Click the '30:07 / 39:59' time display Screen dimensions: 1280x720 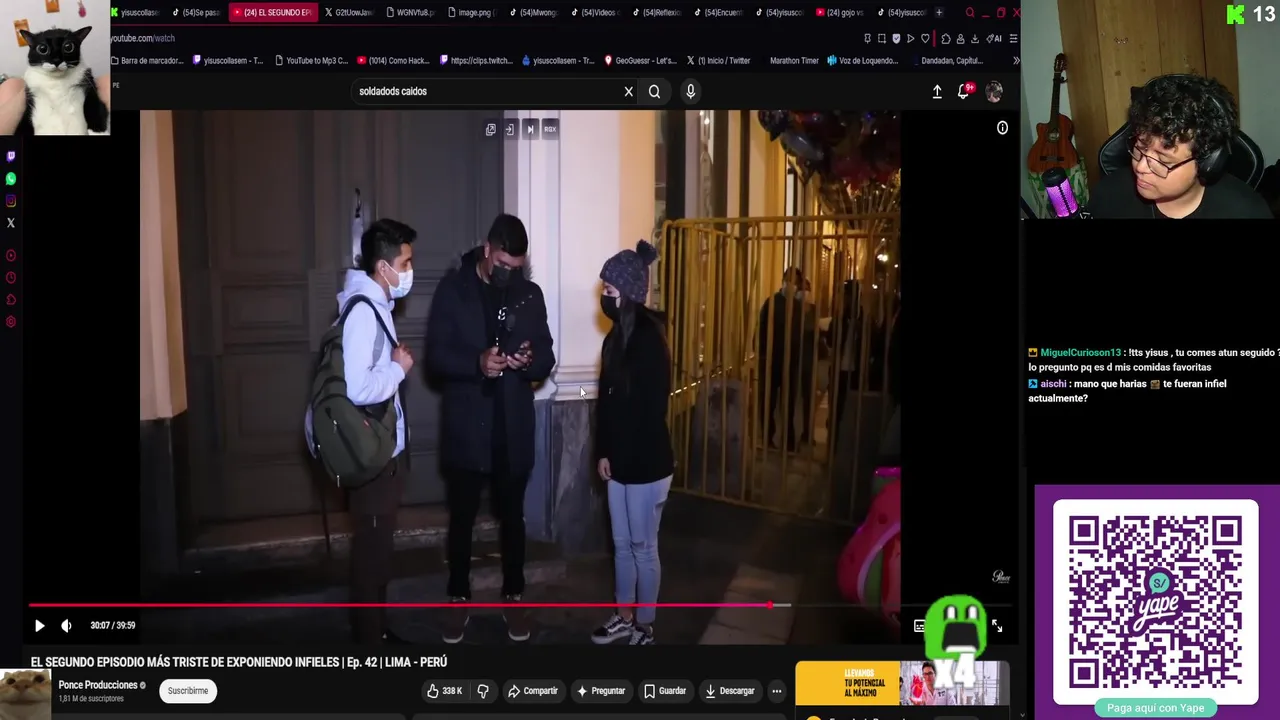[113, 626]
